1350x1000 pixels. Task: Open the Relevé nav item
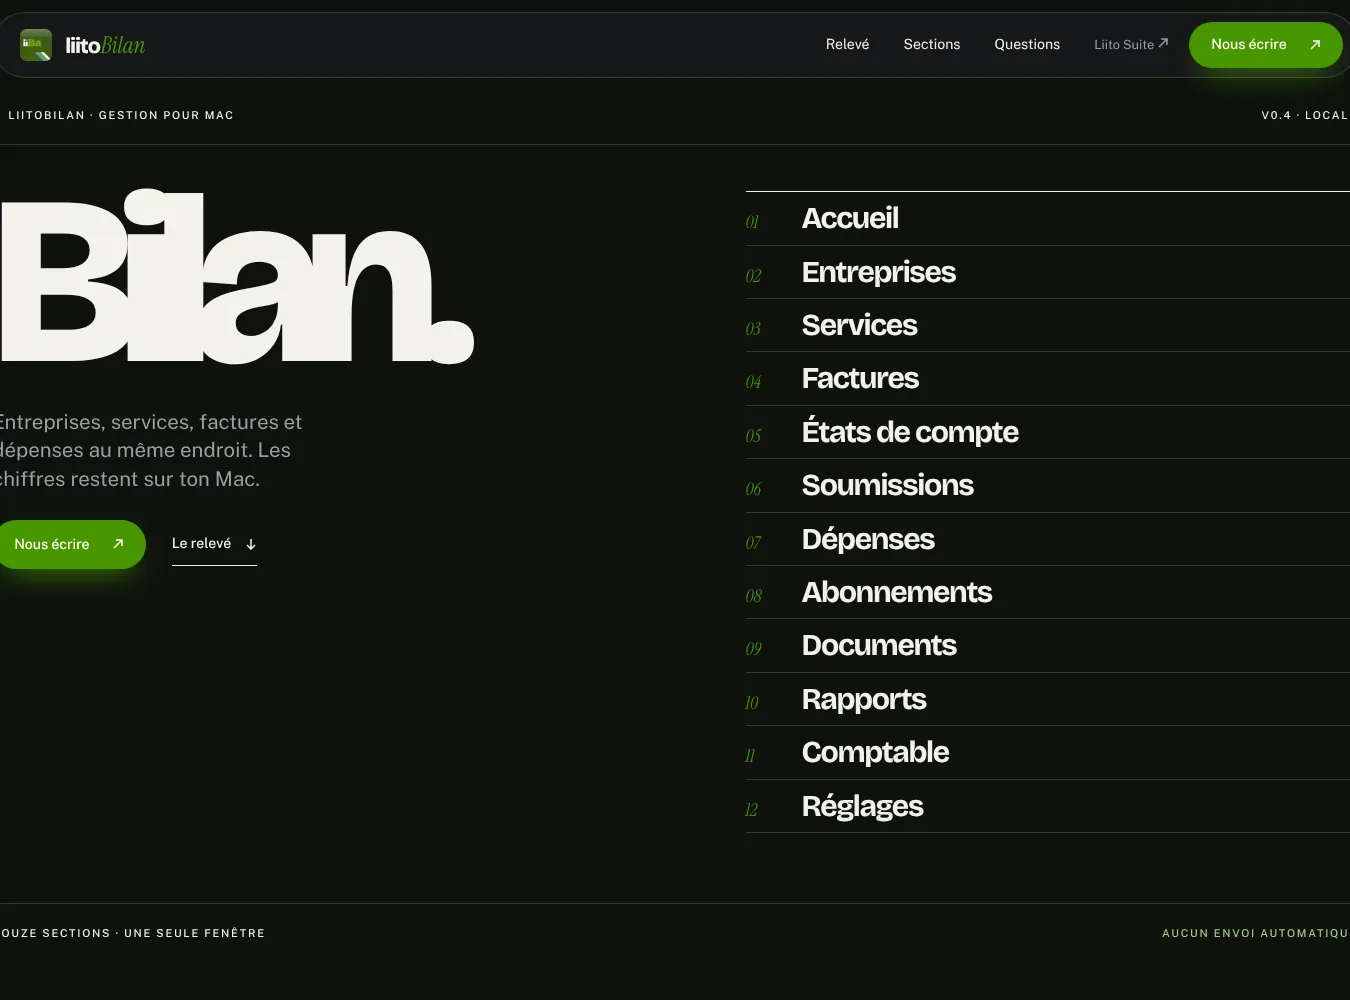coord(847,44)
